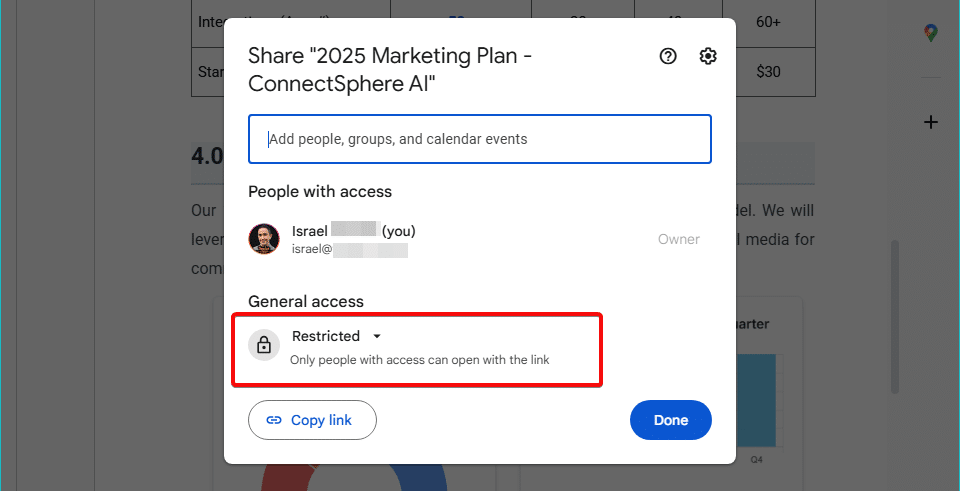Click Israel's profile avatar picture
This screenshot has height=491, width=960.
(x=264, y=239)
